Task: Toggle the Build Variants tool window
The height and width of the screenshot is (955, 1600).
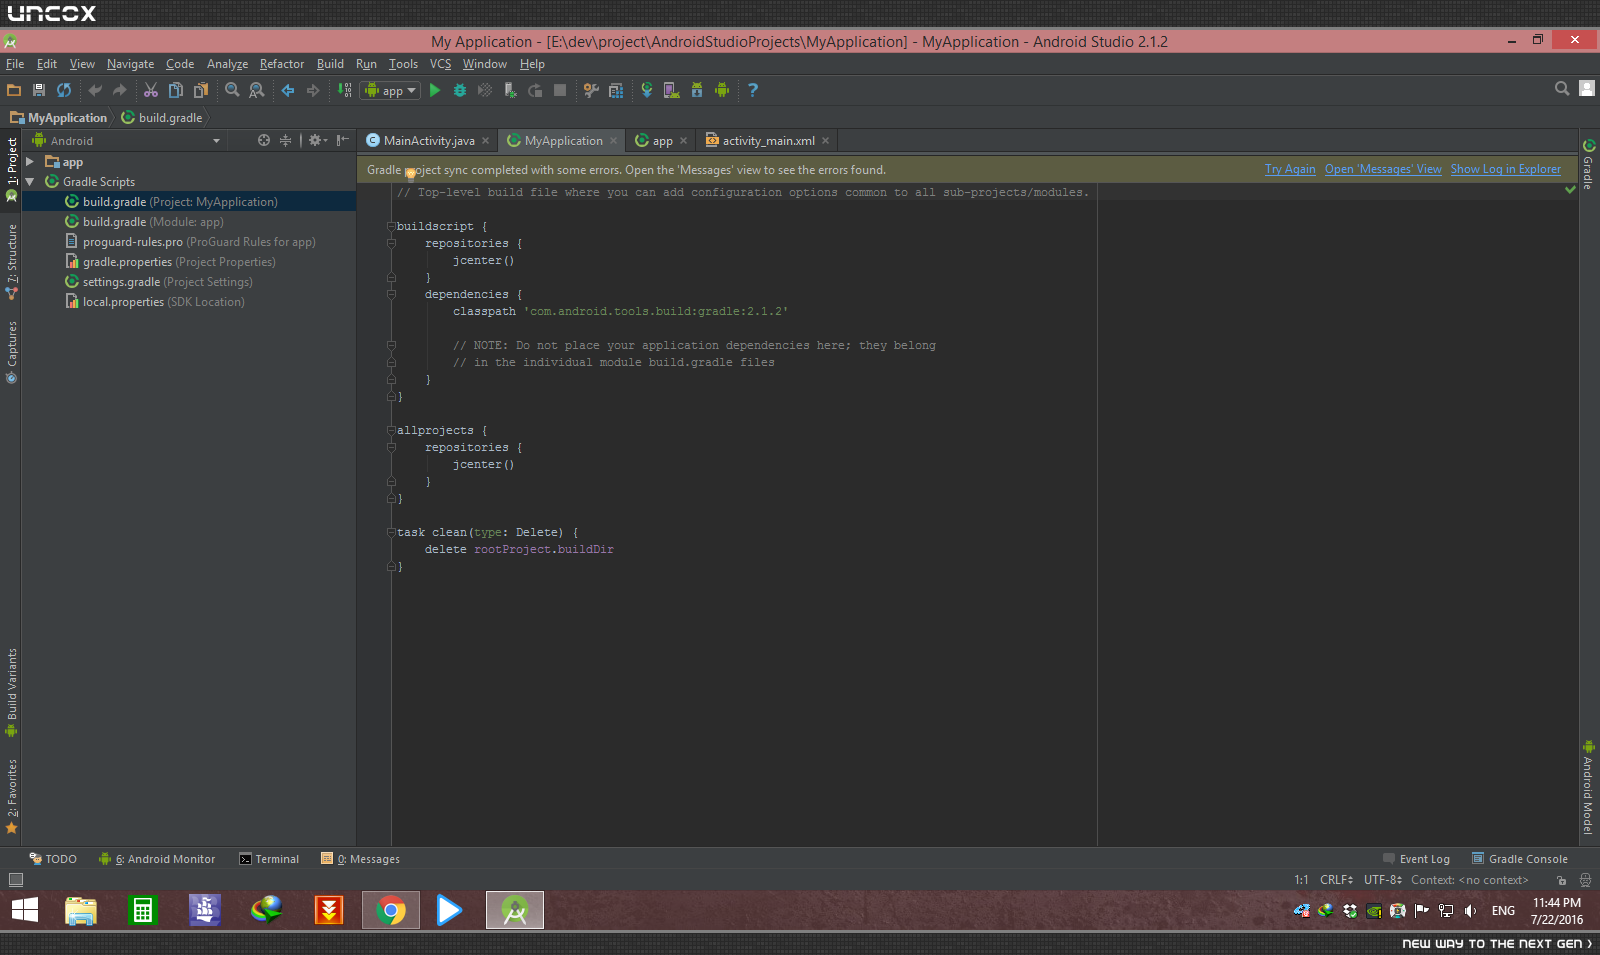Action: coord(11,692)
